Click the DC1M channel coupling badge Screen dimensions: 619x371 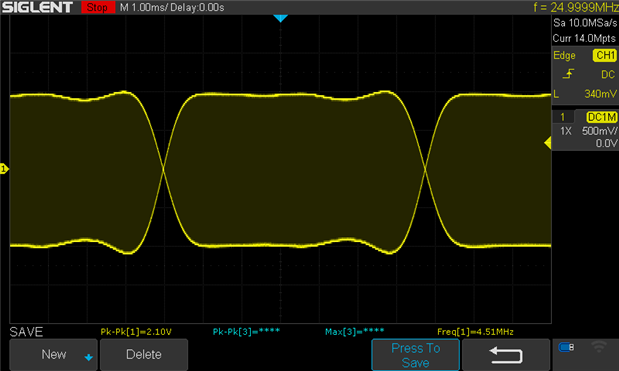pos(602,117)
